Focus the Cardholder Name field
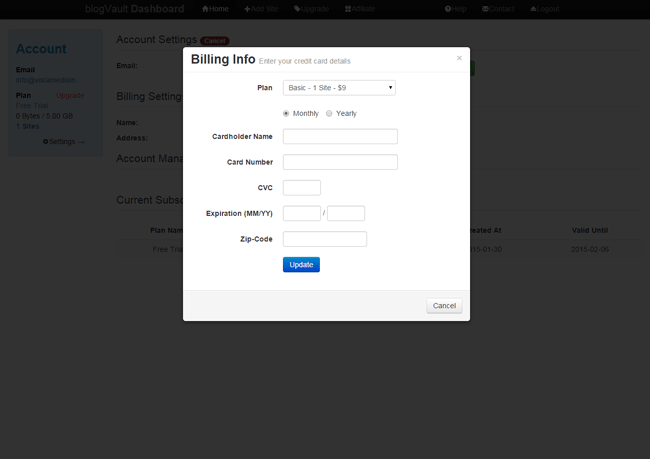 pos(340,136)
